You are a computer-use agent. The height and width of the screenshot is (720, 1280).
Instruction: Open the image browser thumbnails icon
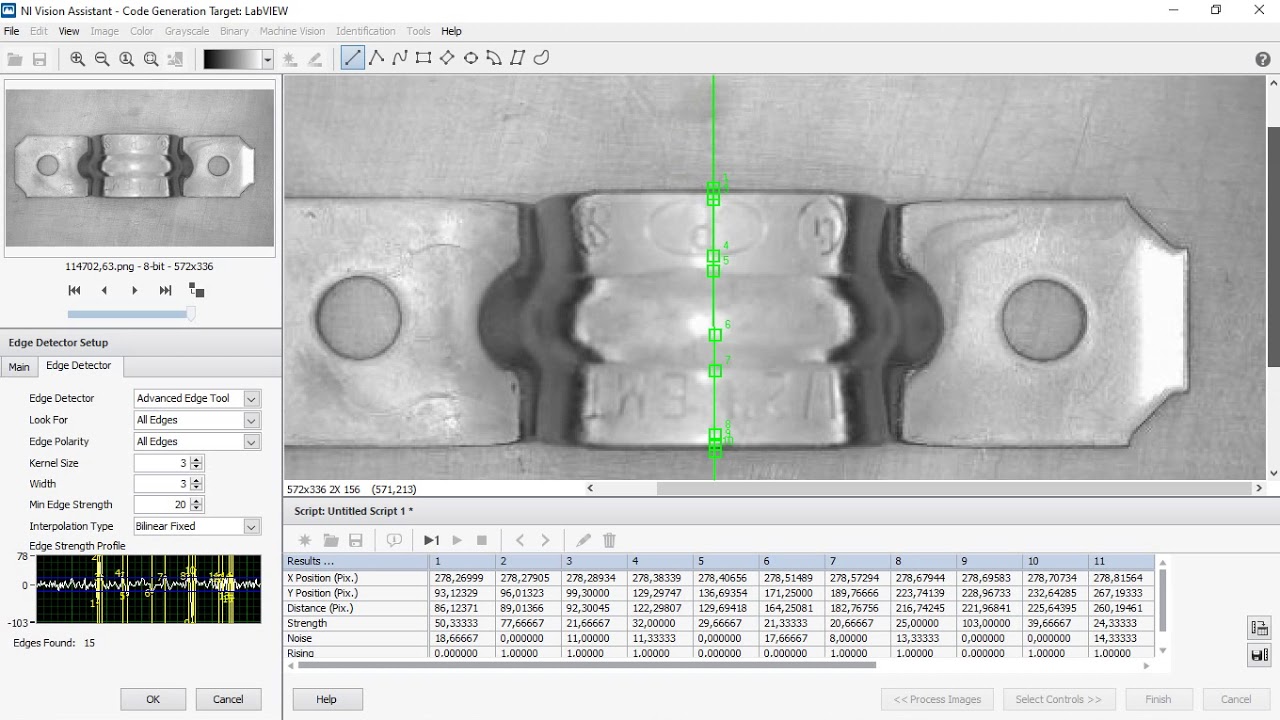[x=196, y=291]
